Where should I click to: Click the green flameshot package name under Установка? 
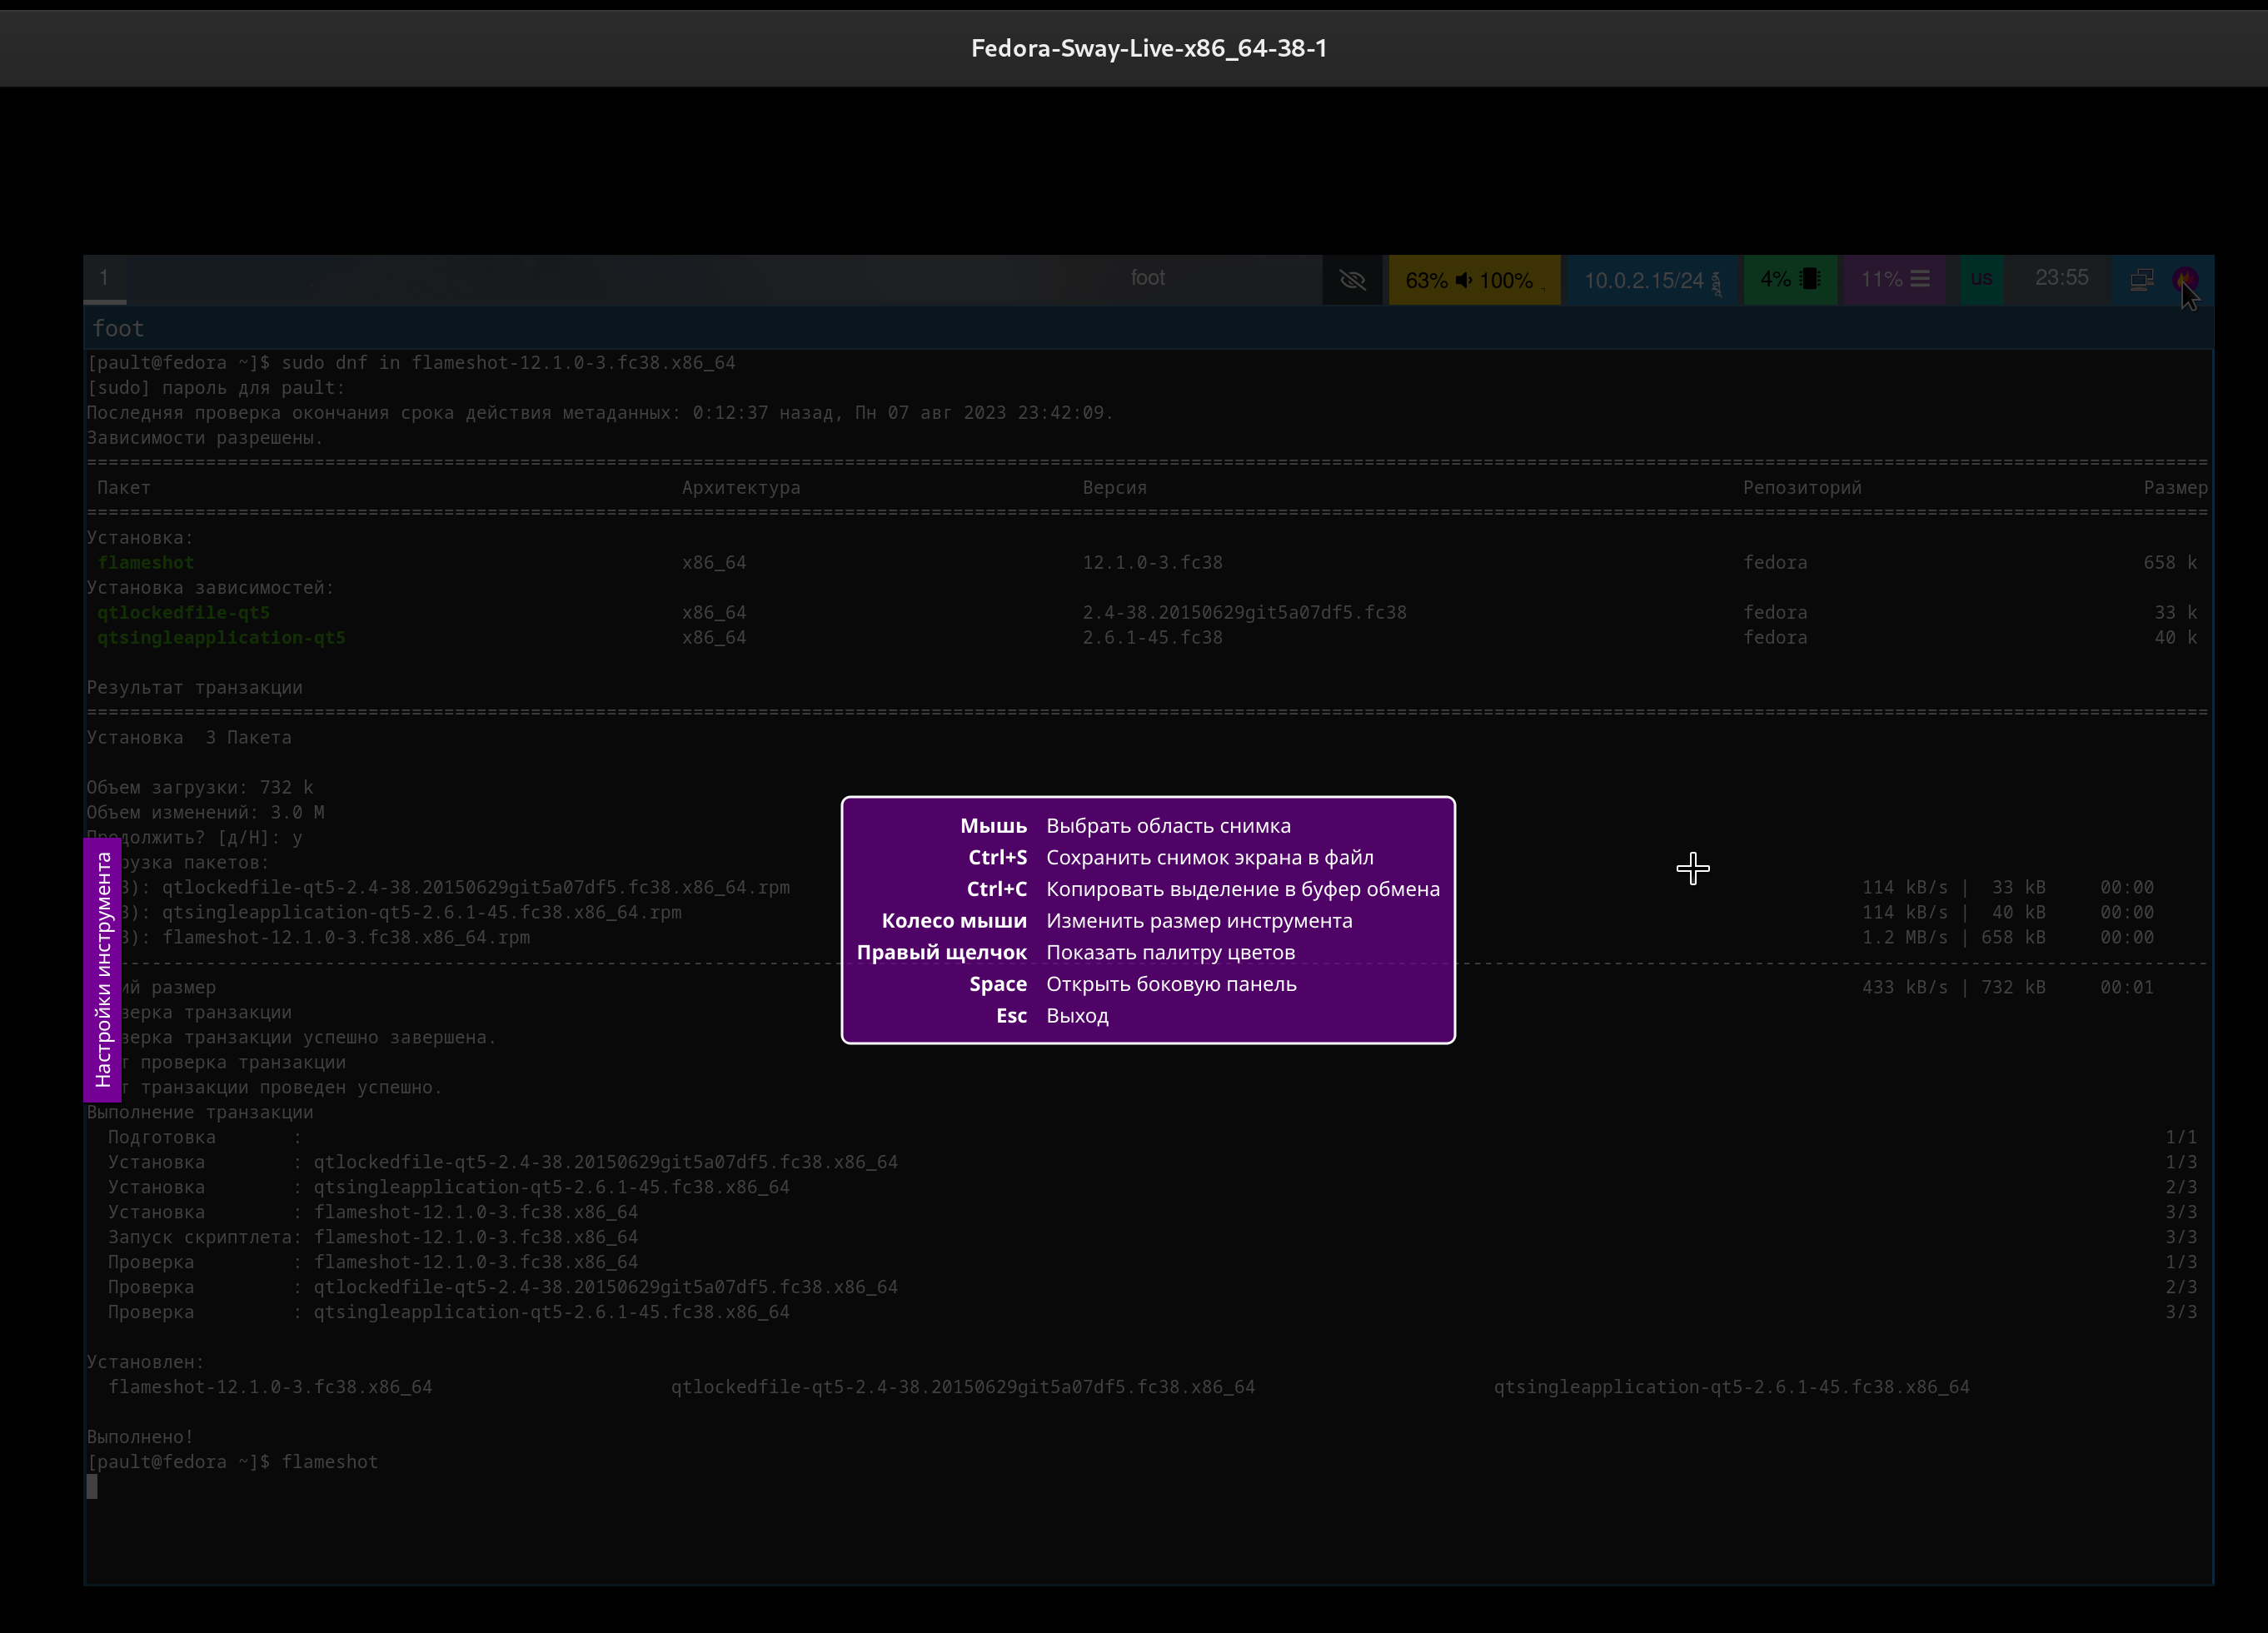coord(146,563)
